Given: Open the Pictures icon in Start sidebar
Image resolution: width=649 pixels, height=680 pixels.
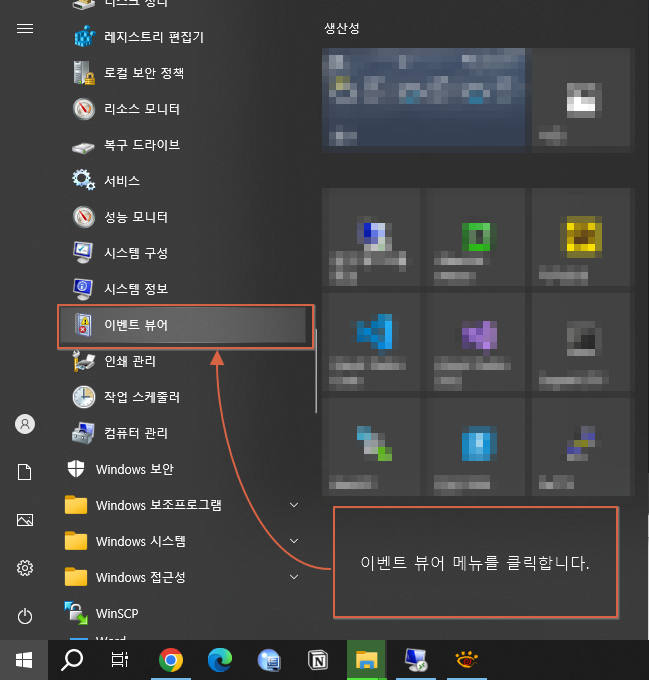Looking at the screenshot, I should tap(25, 520).
